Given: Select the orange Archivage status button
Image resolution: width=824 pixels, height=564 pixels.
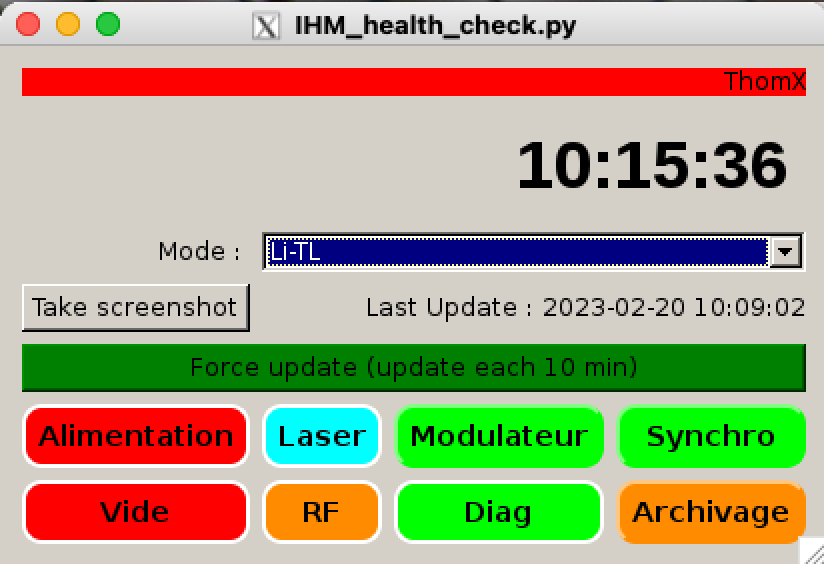Looking at the screenshot, I should (x=711, y=512).
